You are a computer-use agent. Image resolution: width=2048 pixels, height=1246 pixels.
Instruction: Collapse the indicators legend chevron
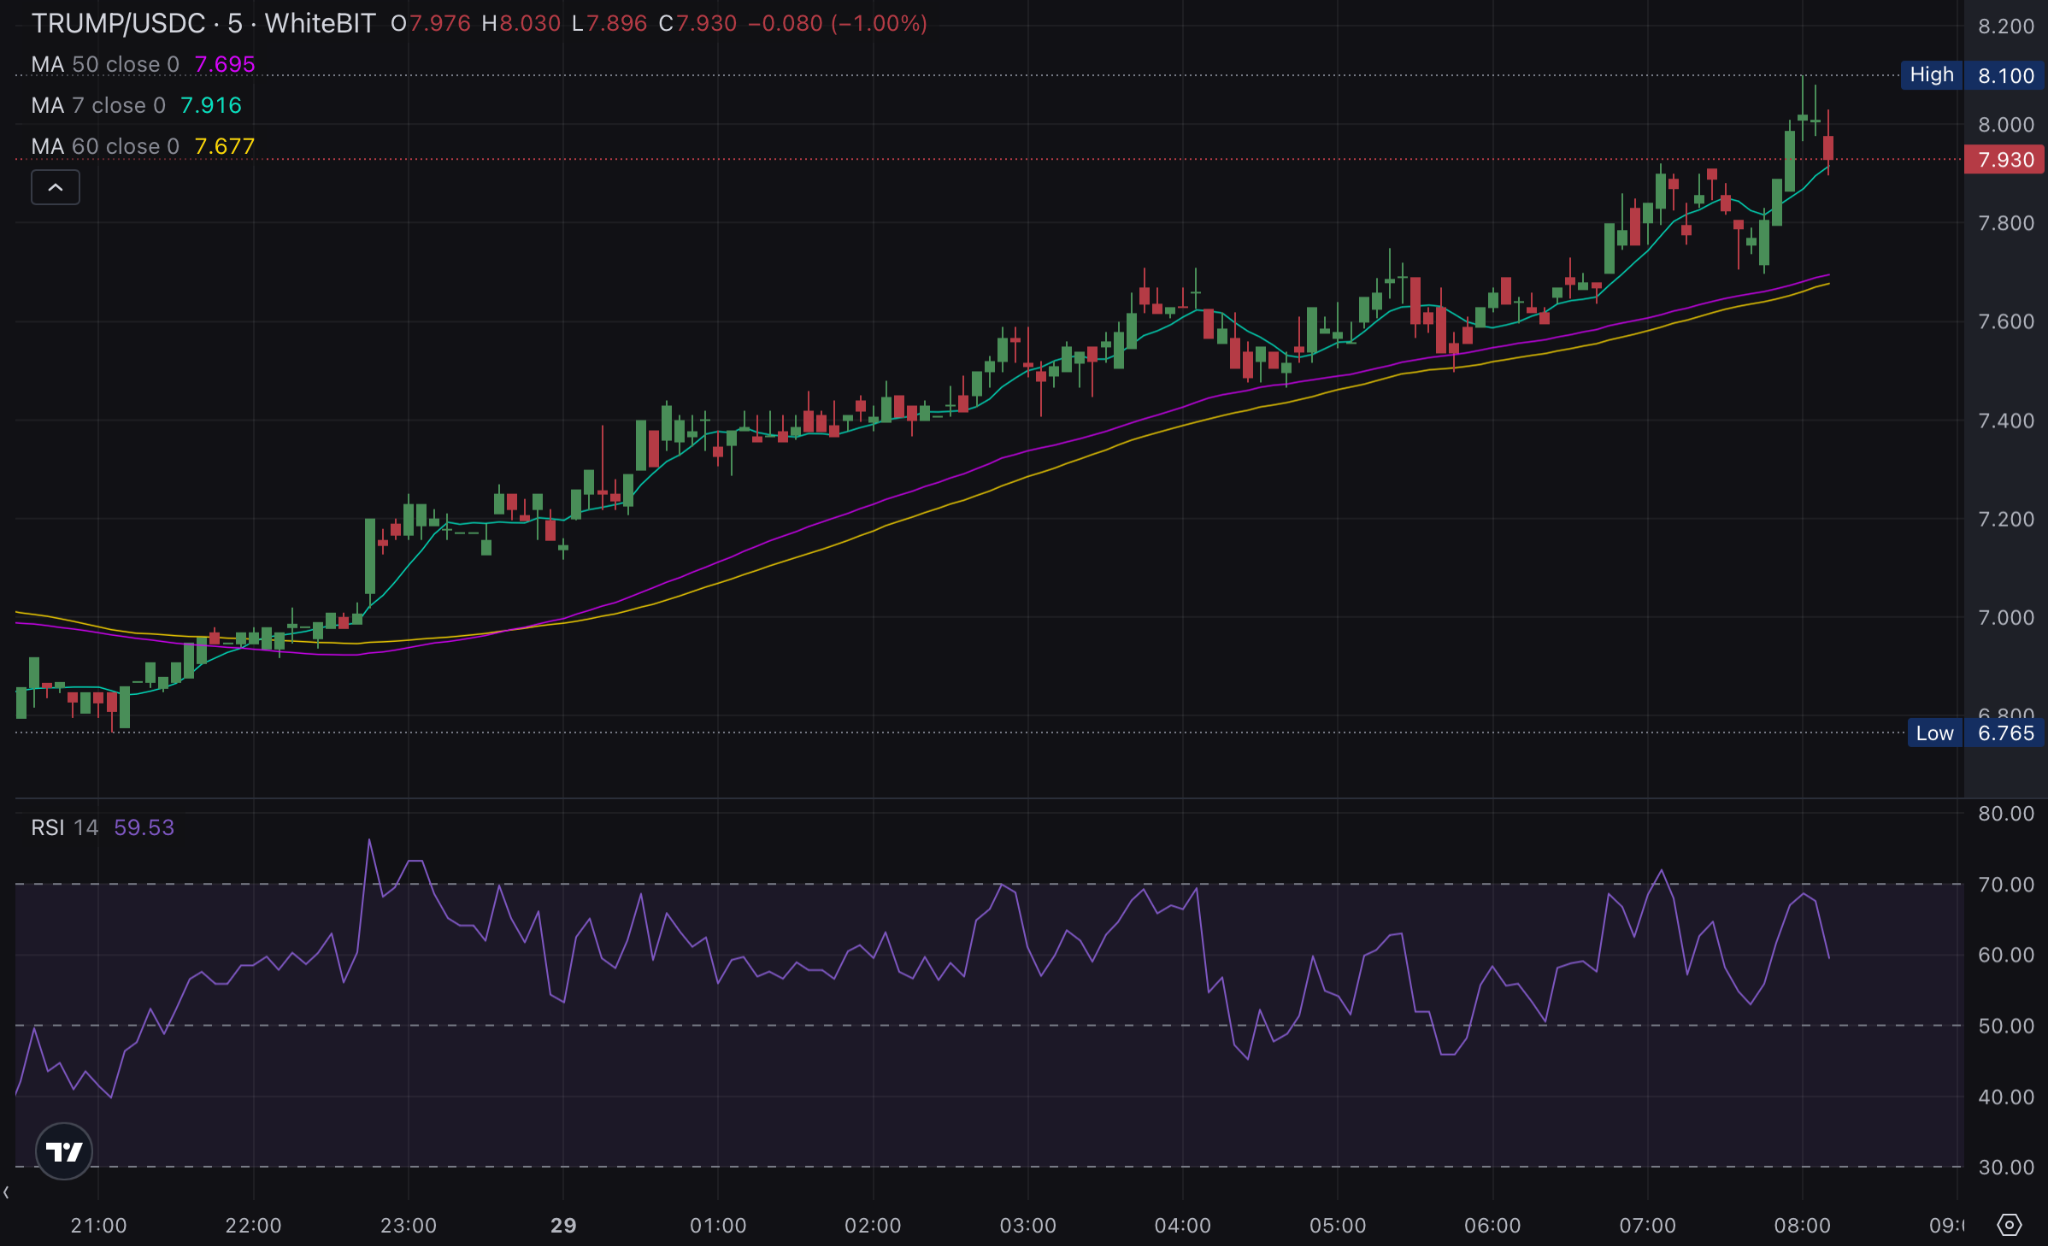tap(55, 187)
